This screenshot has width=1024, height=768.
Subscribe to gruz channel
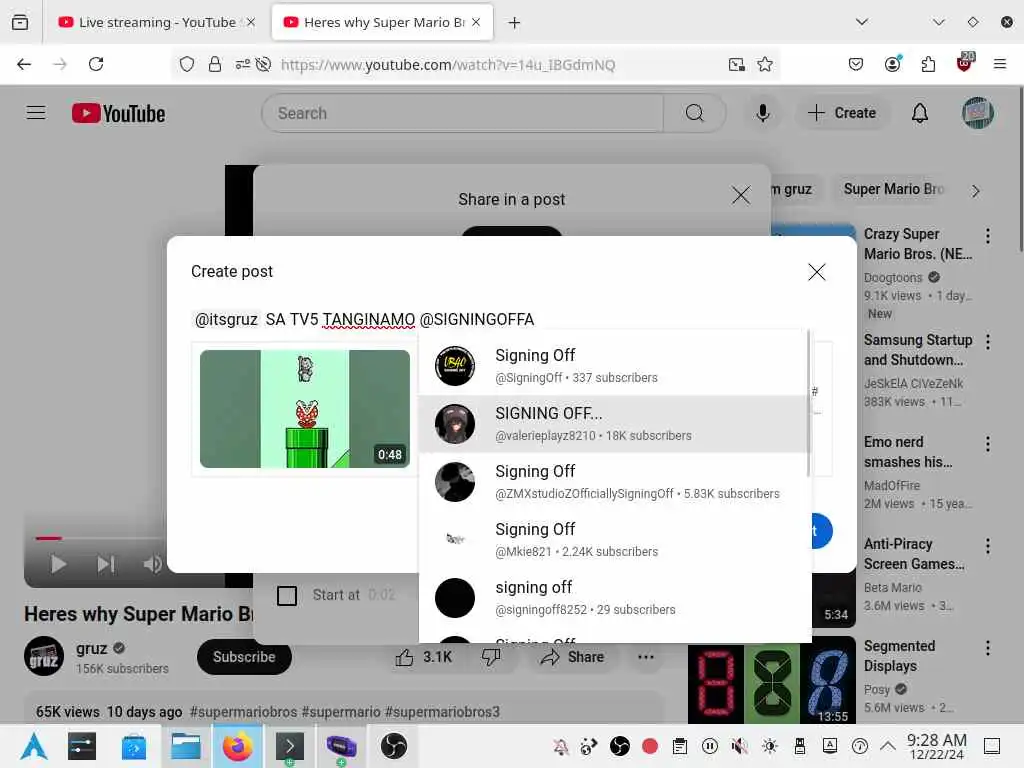[x=244, y=657]
